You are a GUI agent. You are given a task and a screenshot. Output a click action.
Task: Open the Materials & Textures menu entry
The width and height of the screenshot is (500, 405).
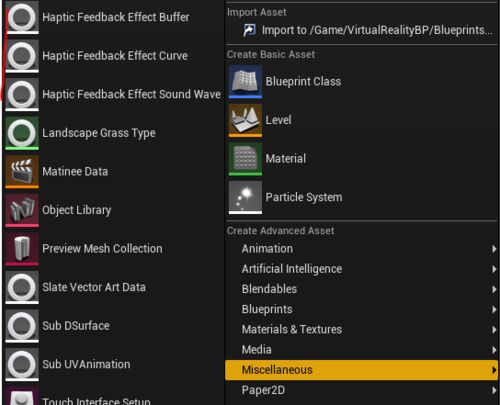(361, 330)
